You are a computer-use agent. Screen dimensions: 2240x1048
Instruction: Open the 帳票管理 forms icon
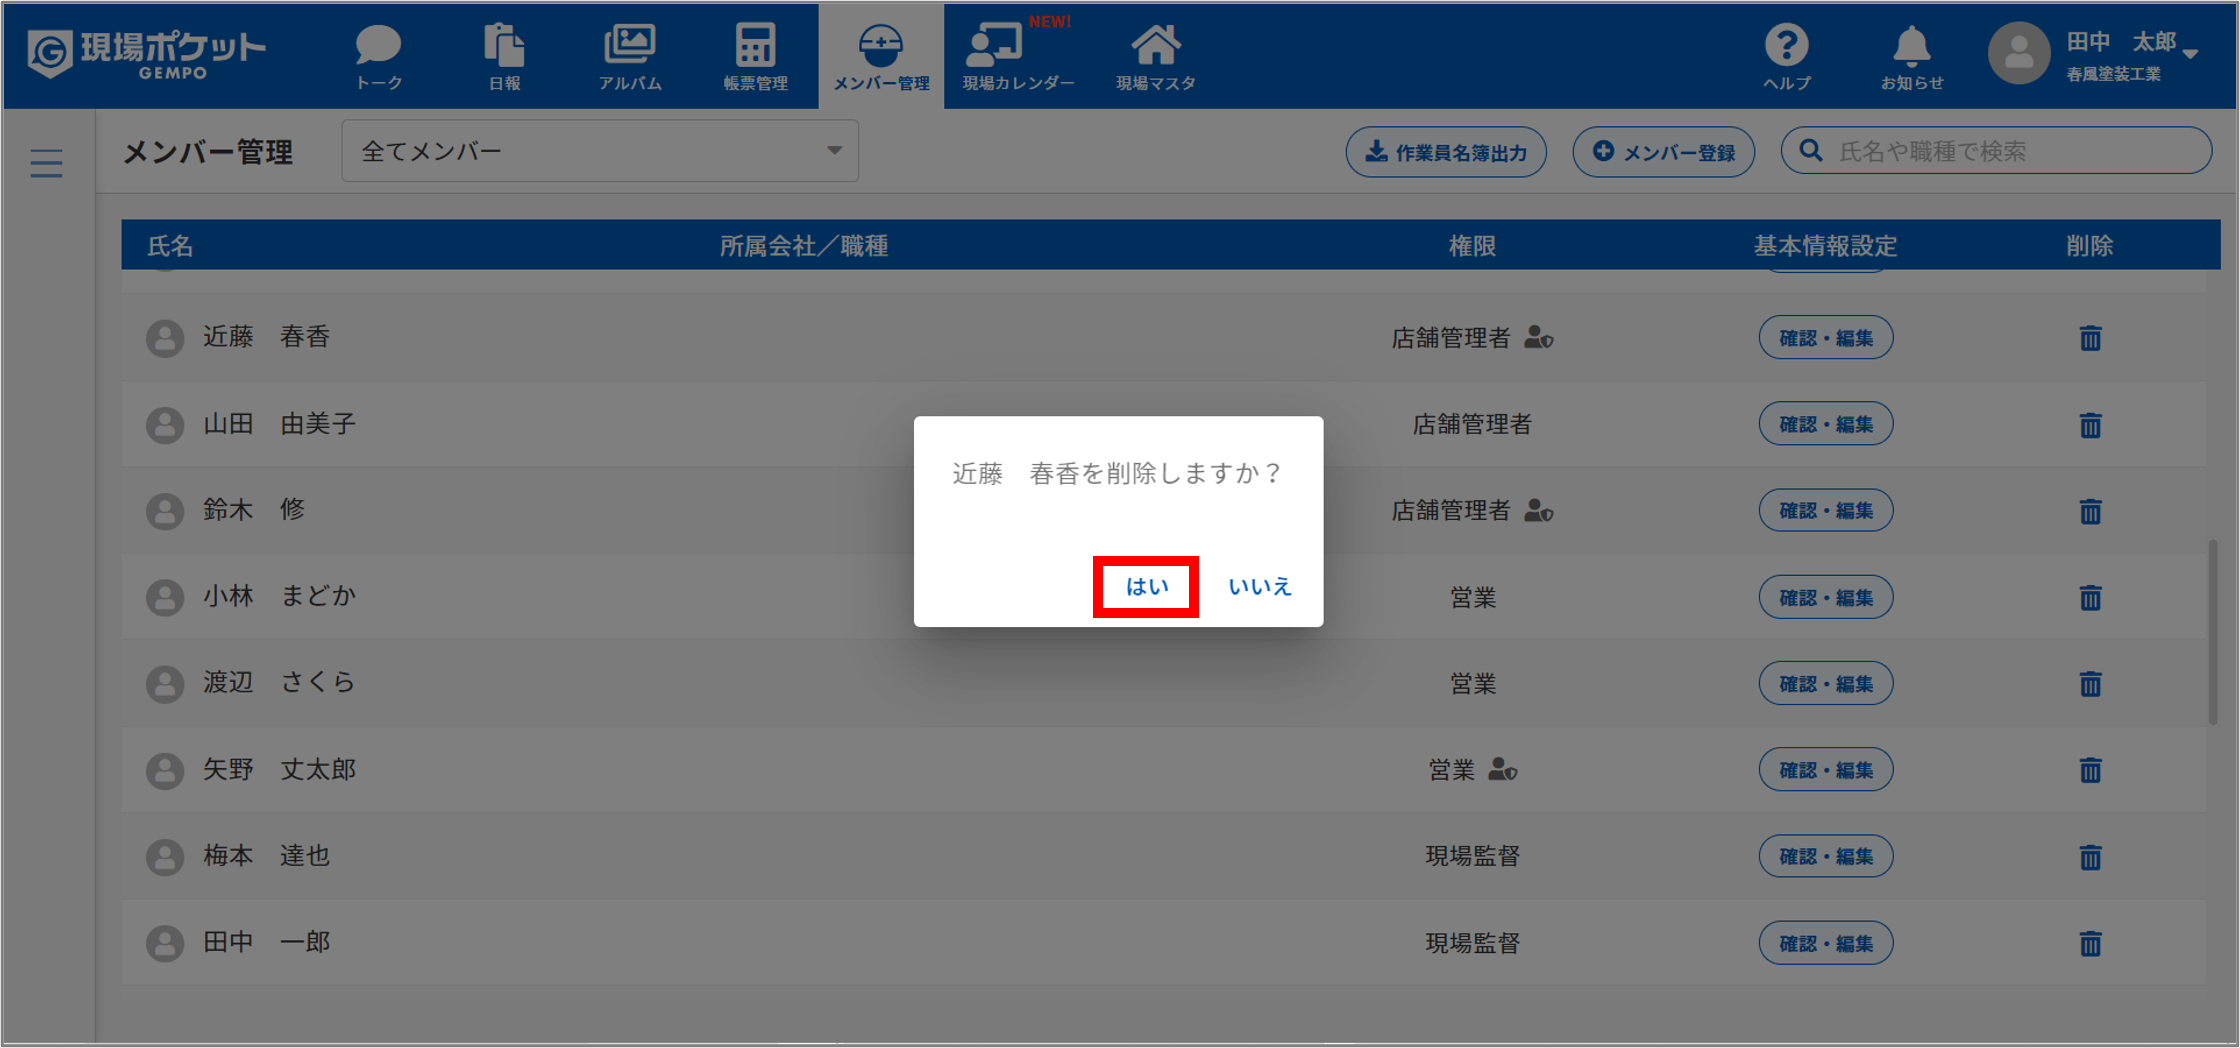pos(755,57)
